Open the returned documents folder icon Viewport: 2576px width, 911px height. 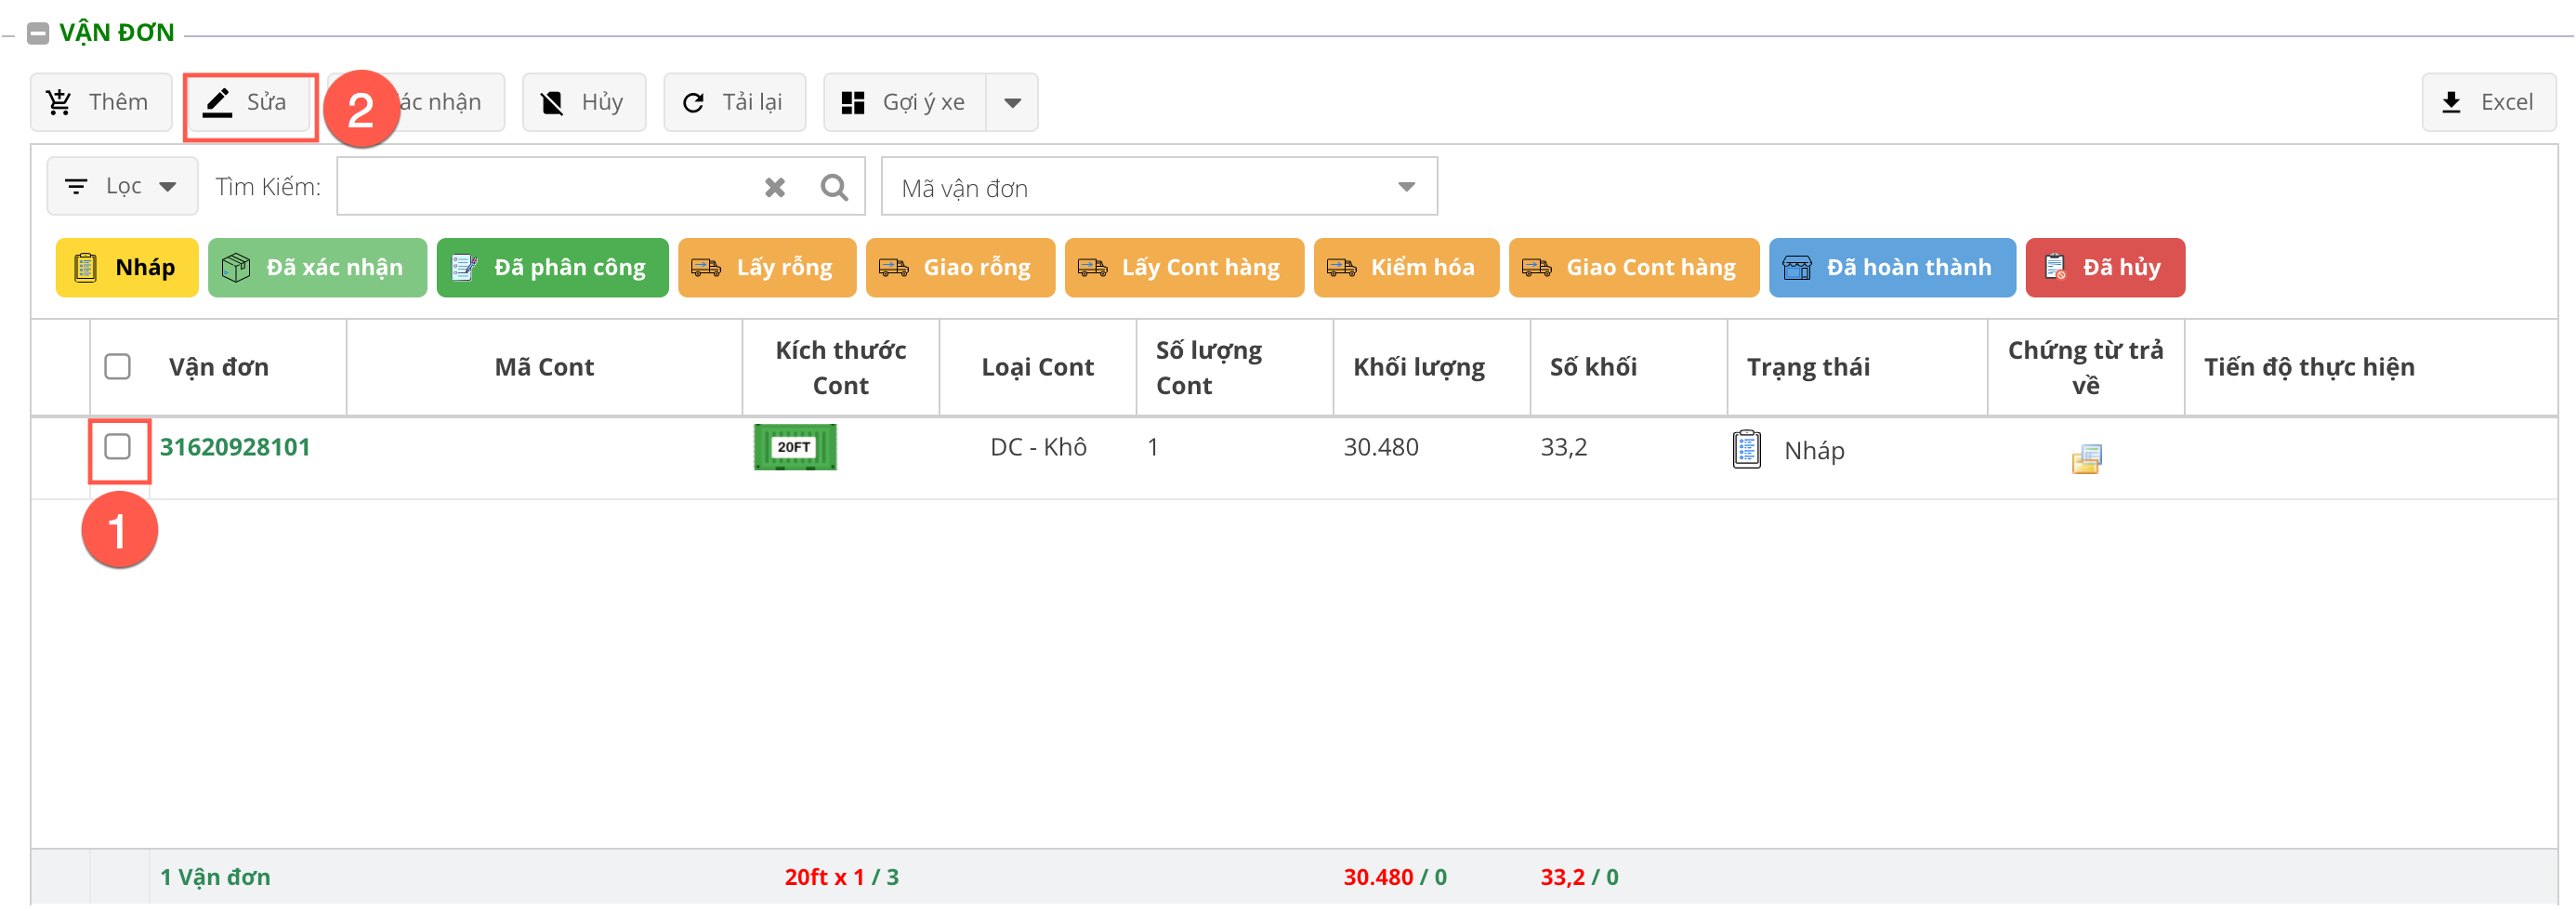click(x=2085, y=459)
